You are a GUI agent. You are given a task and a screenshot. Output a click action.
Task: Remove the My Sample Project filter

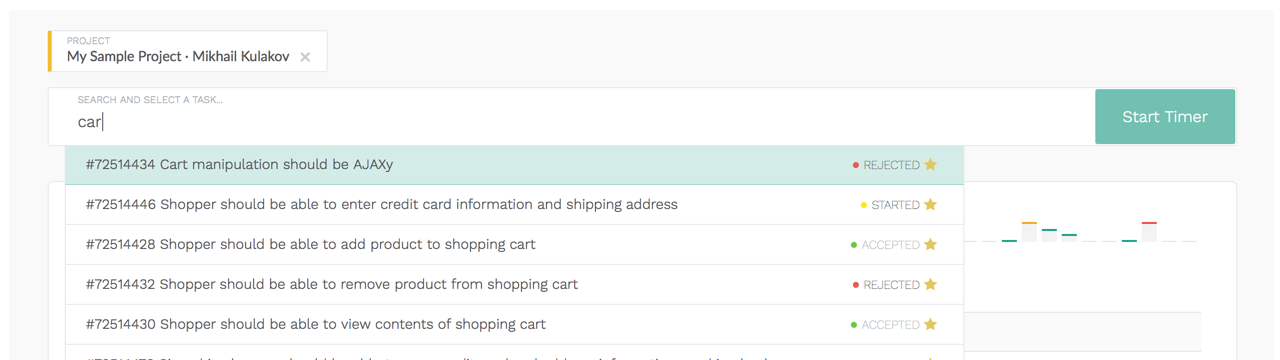pos(305,57)
